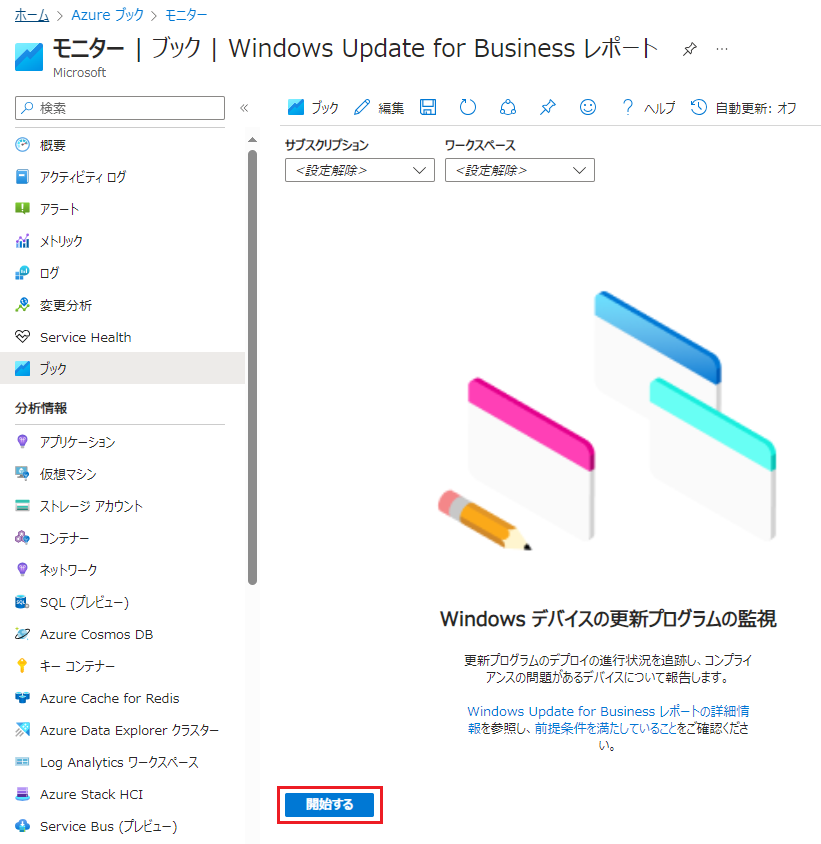Open the ヘルプ question mark help
Viewport: 821px width, 844px height.
coord(648,108)
